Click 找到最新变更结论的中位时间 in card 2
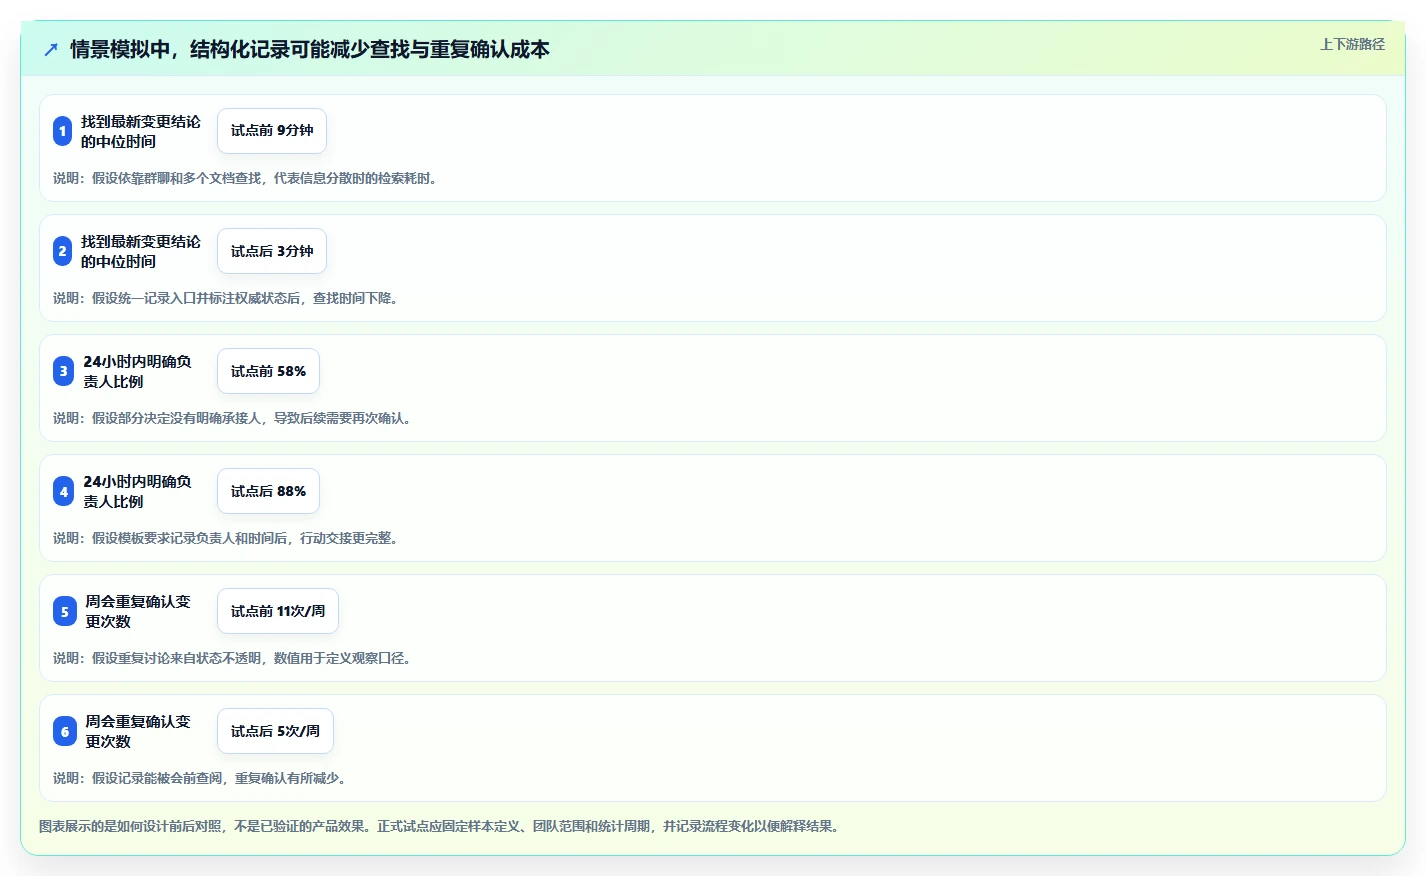Image resolution: width=1426 pixels, height=876 pixels. pos(141,251)
